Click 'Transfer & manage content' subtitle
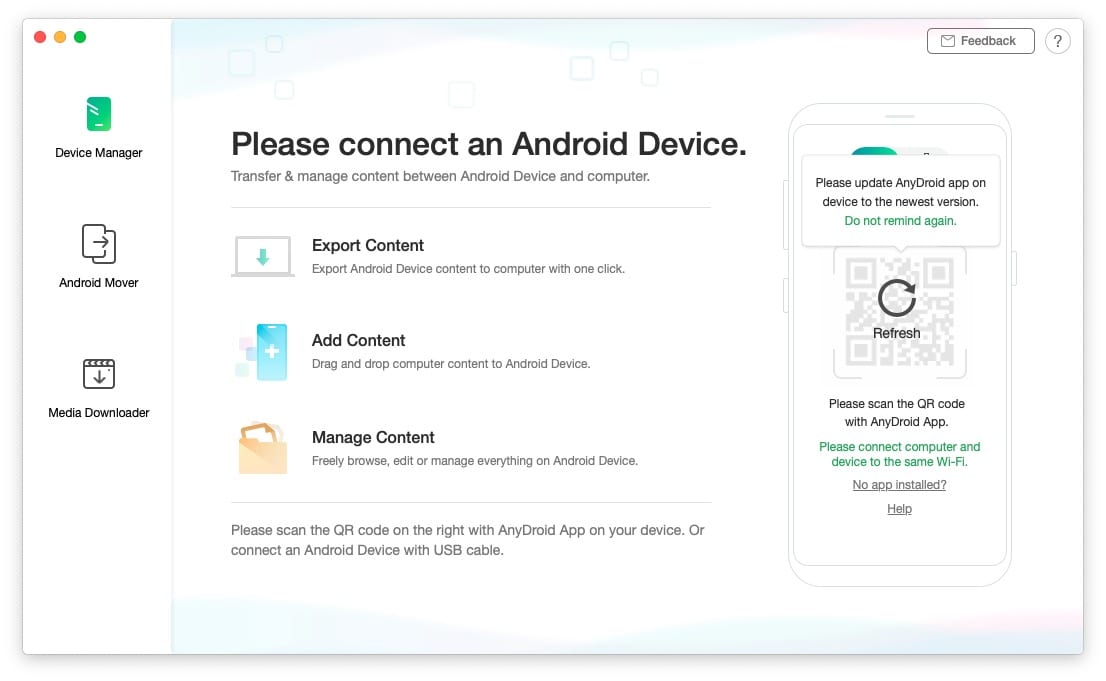The image size is (1106, 681). pos(440,176)
